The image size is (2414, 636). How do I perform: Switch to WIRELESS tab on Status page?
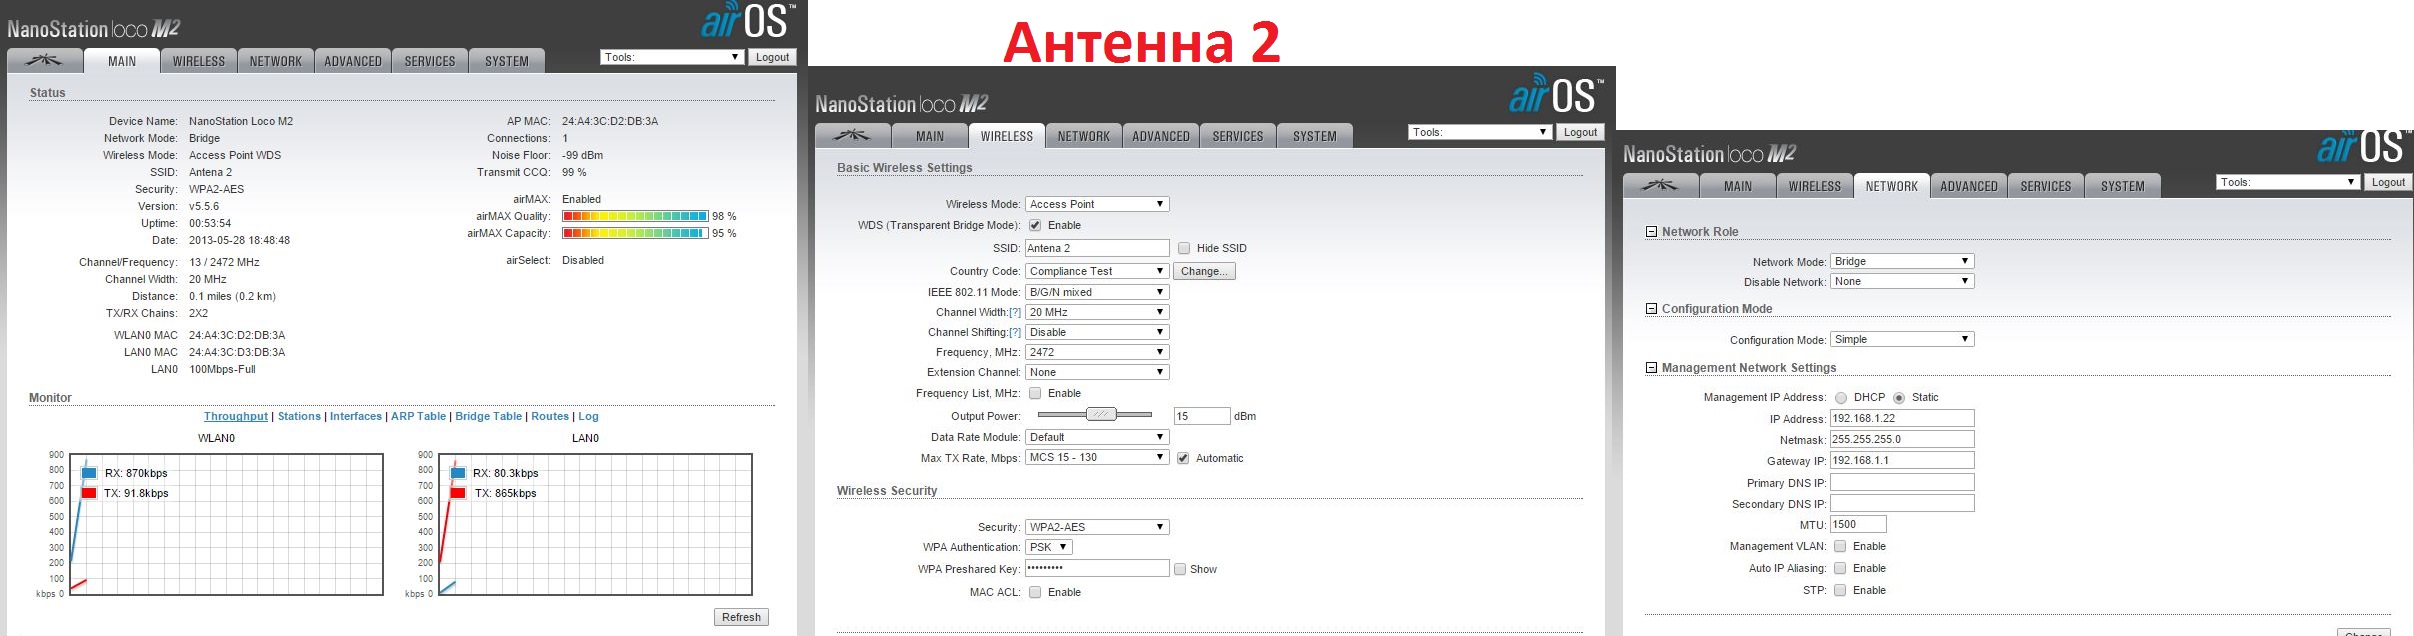click(199, 61)
